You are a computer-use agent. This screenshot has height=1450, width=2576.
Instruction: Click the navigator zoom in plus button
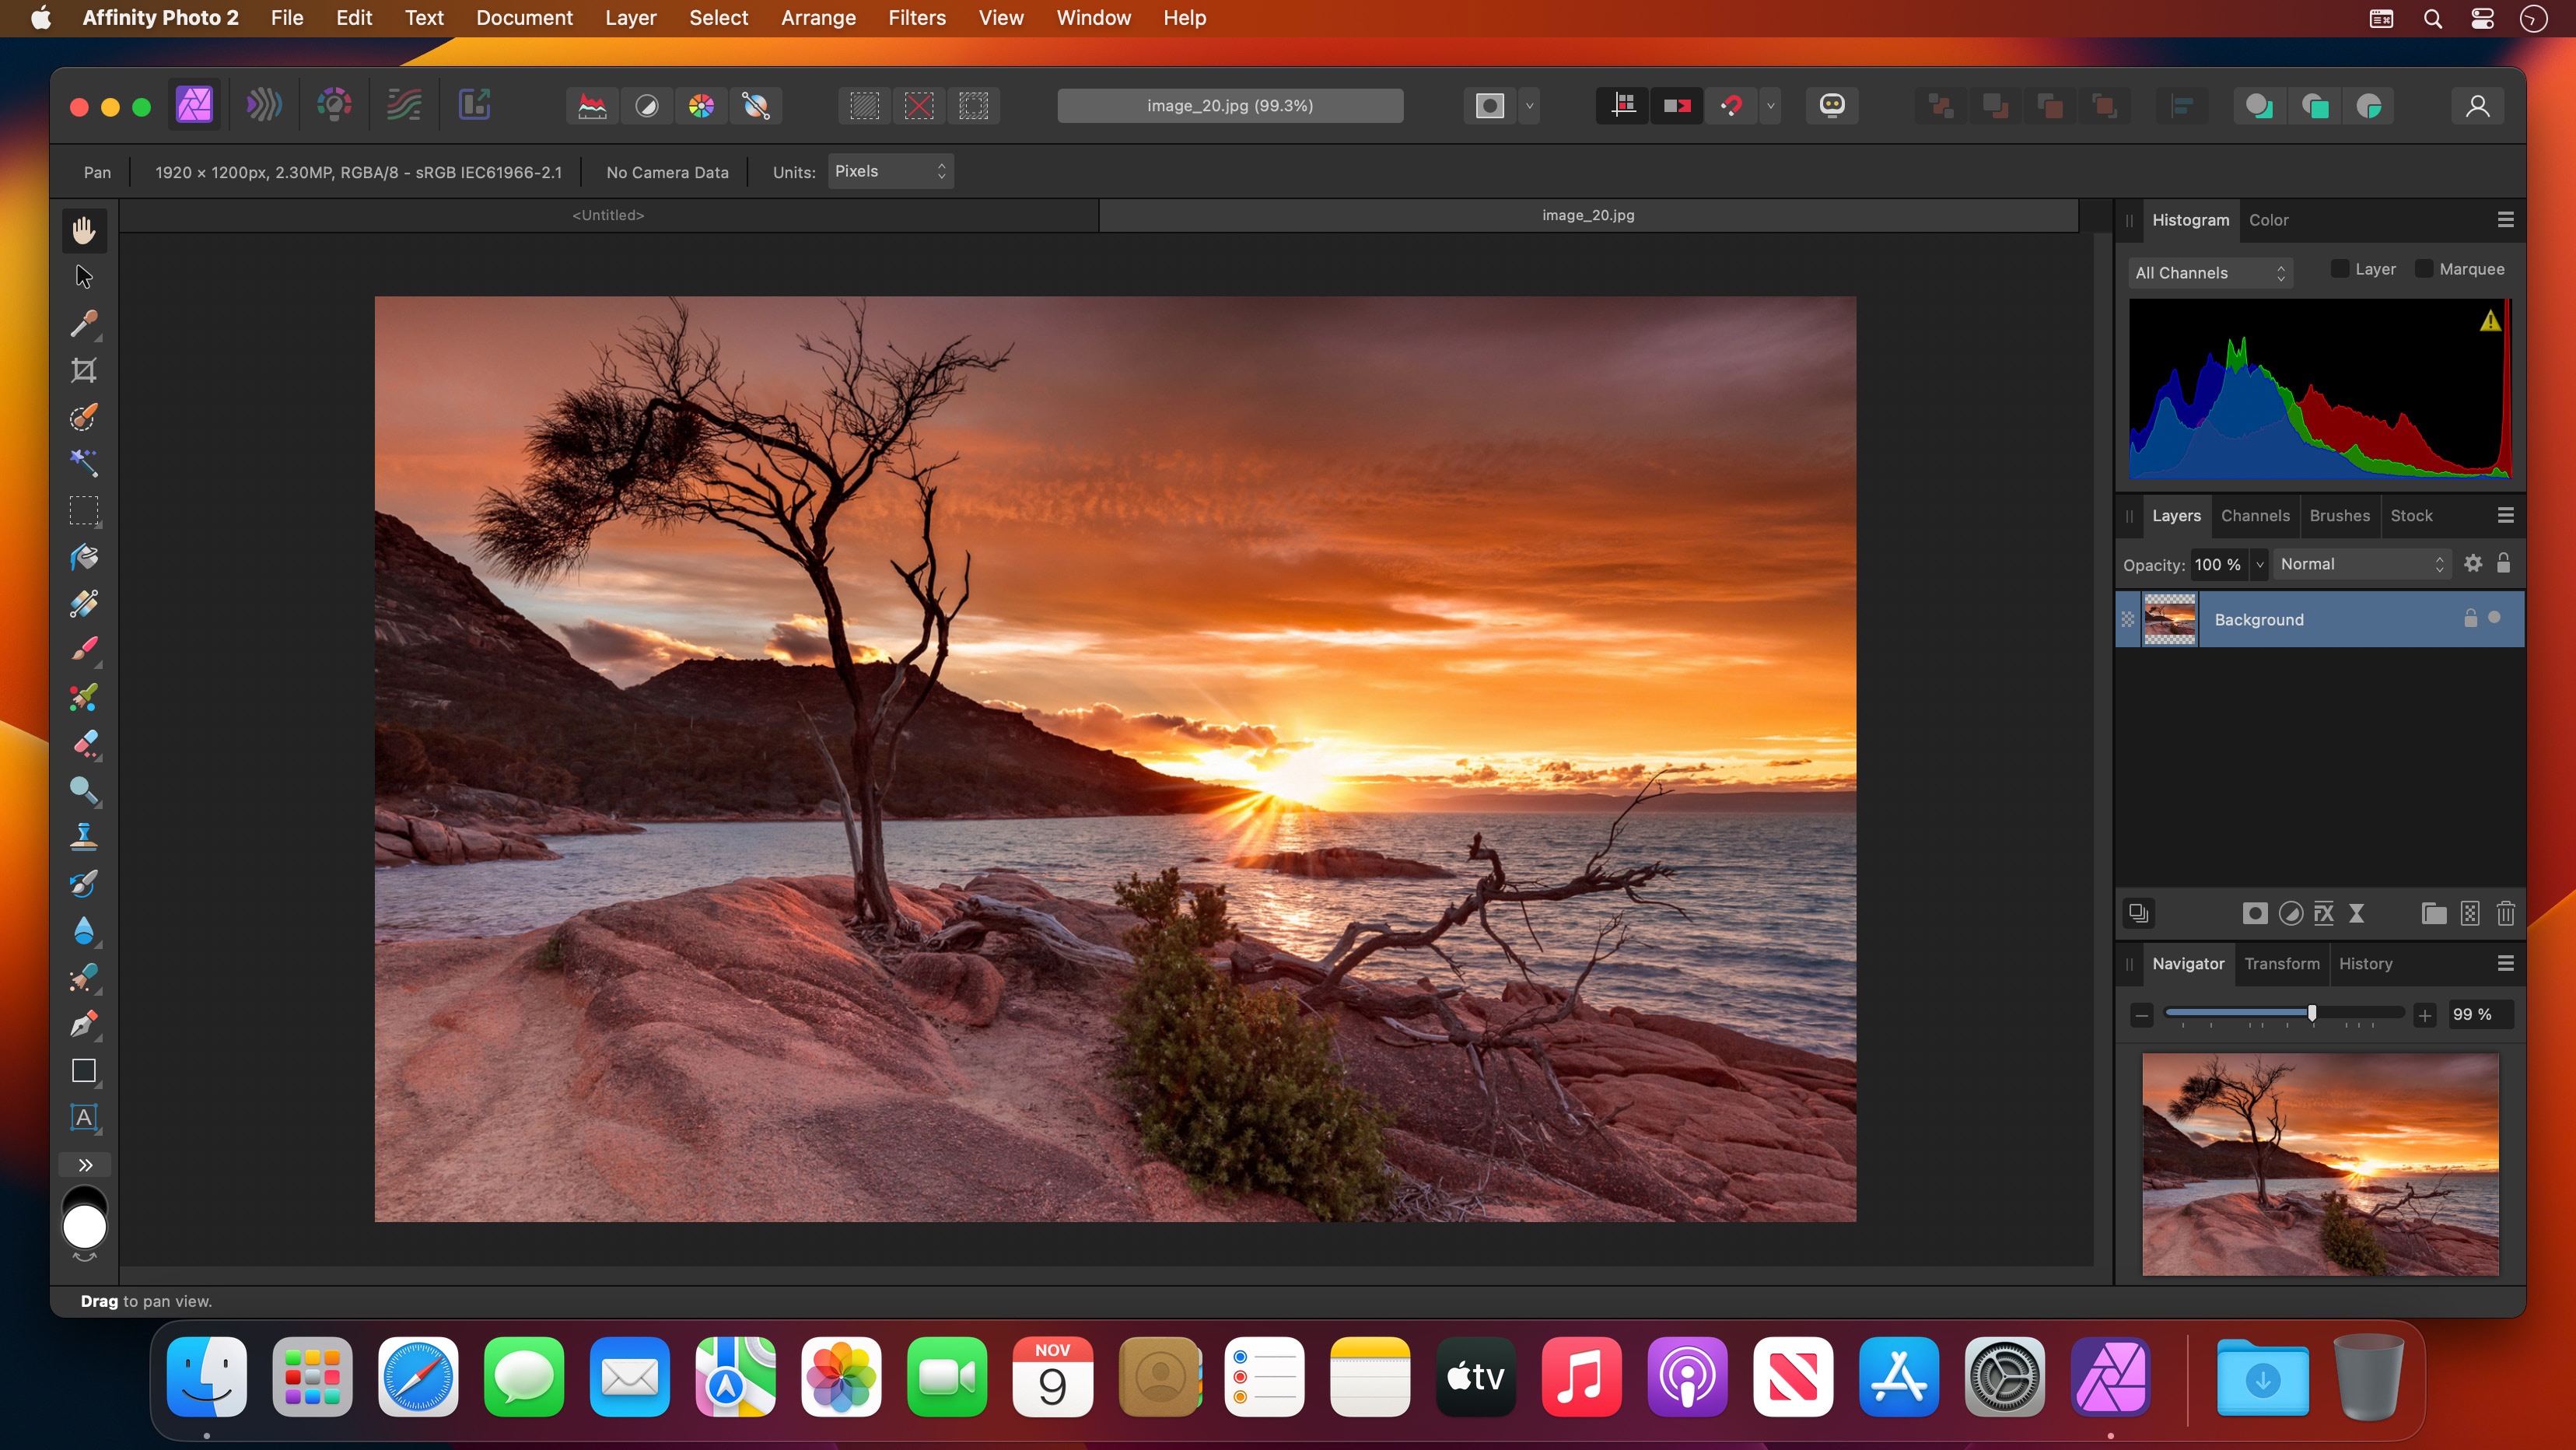point(2424,1015)
